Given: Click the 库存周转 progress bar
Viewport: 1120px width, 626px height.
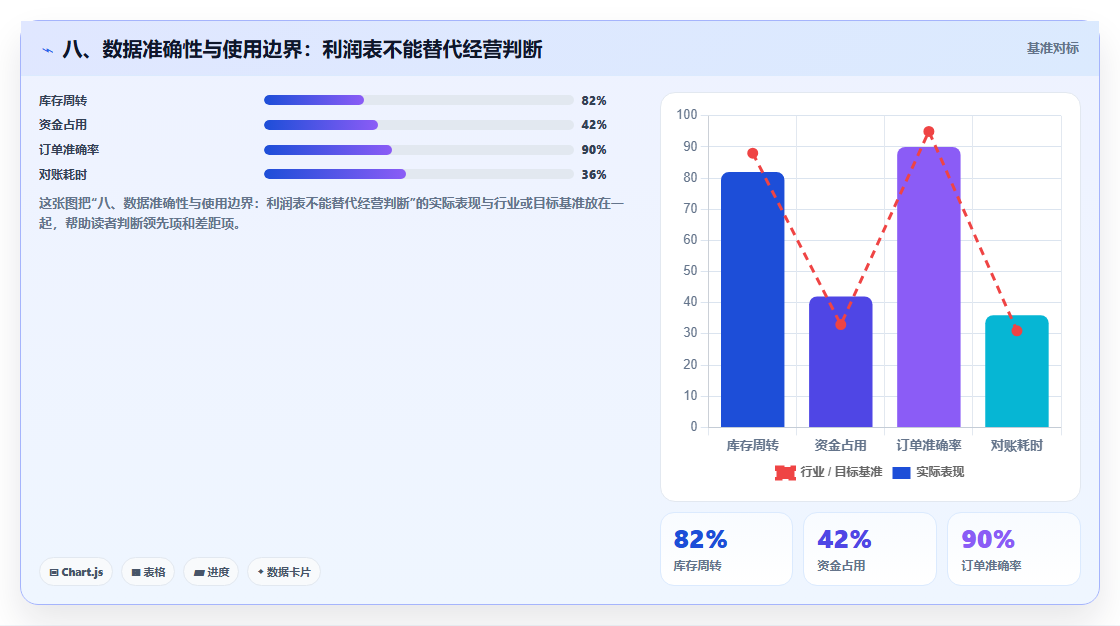Looking at the screenshot, I should click(x=419, y=100).
